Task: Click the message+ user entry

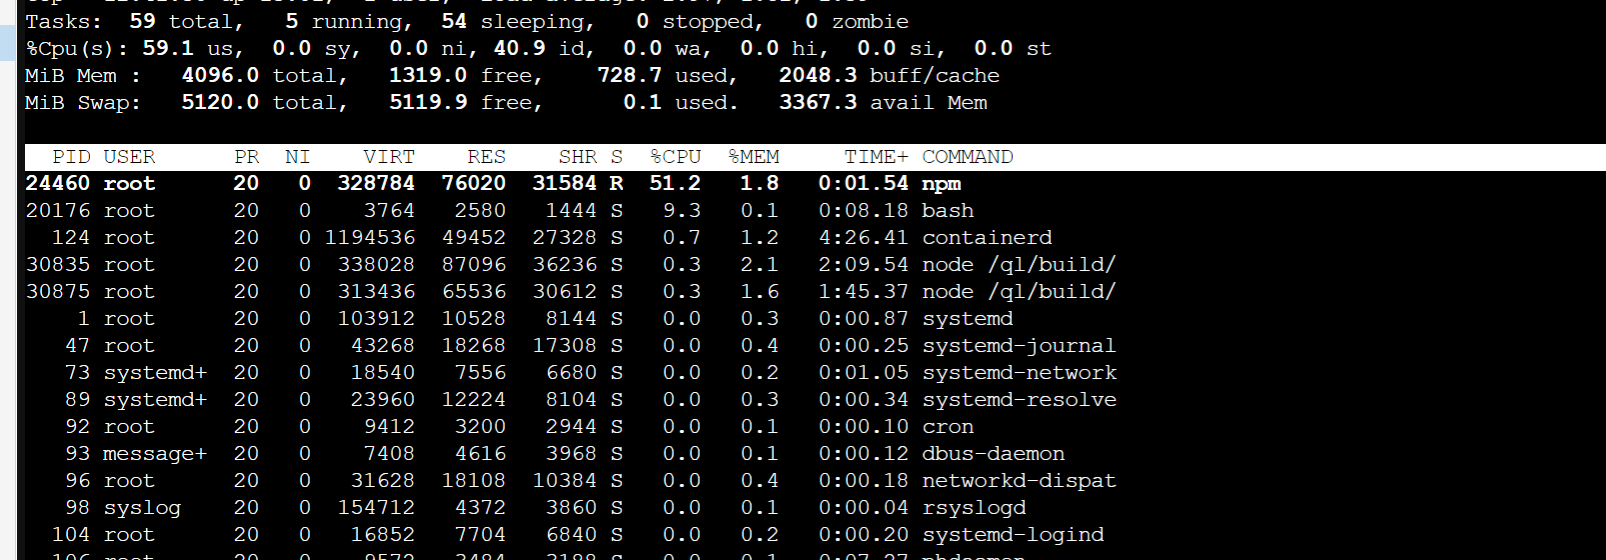Action: click(155, 454)
